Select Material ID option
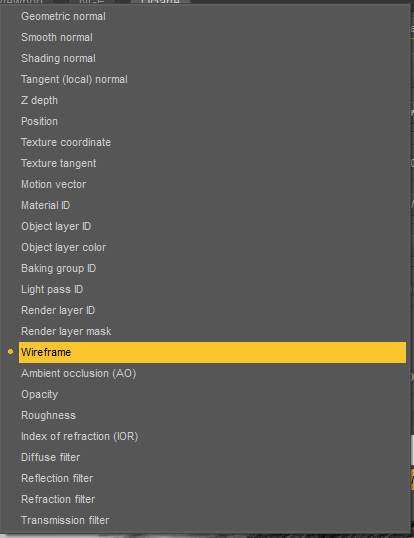The image size is (414, 538). point(212,205)
